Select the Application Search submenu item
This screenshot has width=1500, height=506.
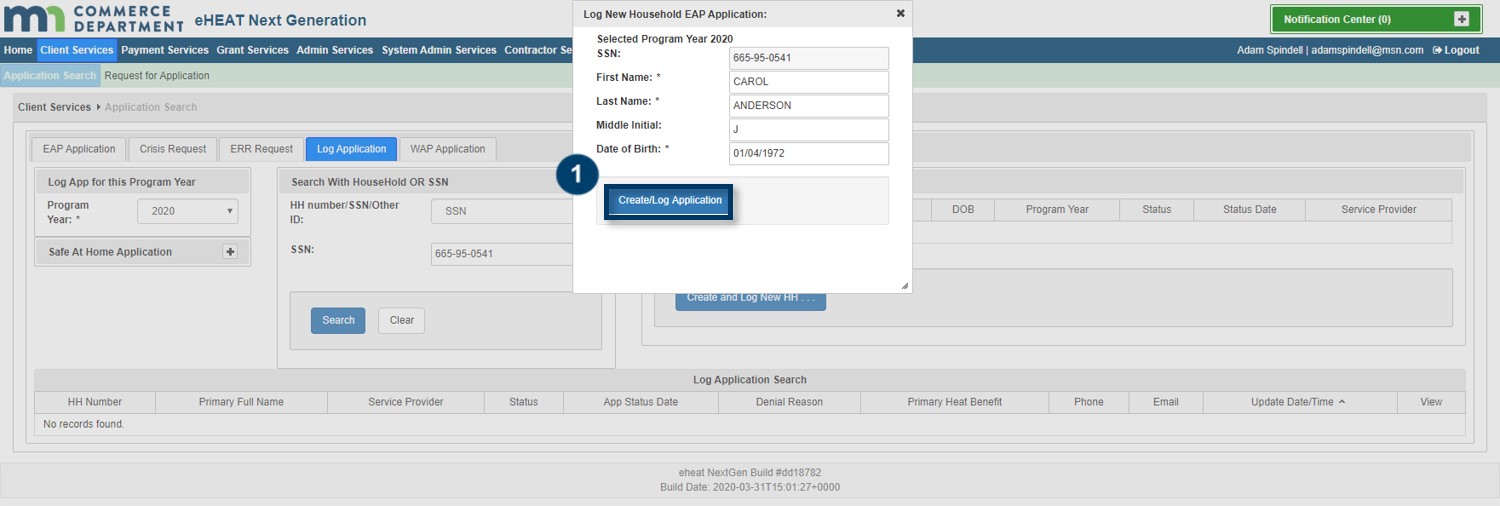pos(50,75)
